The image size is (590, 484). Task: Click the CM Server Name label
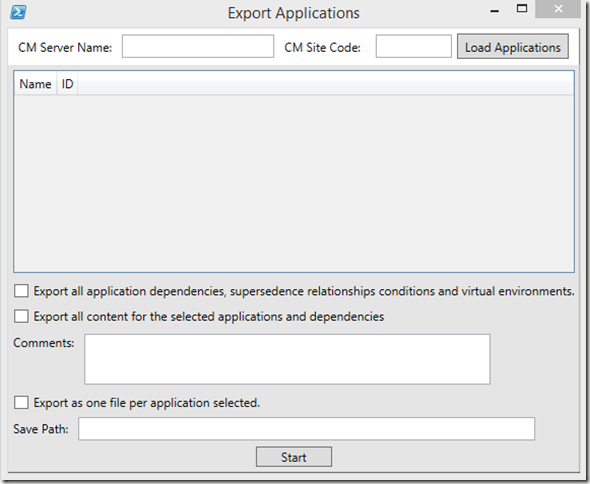65,47
